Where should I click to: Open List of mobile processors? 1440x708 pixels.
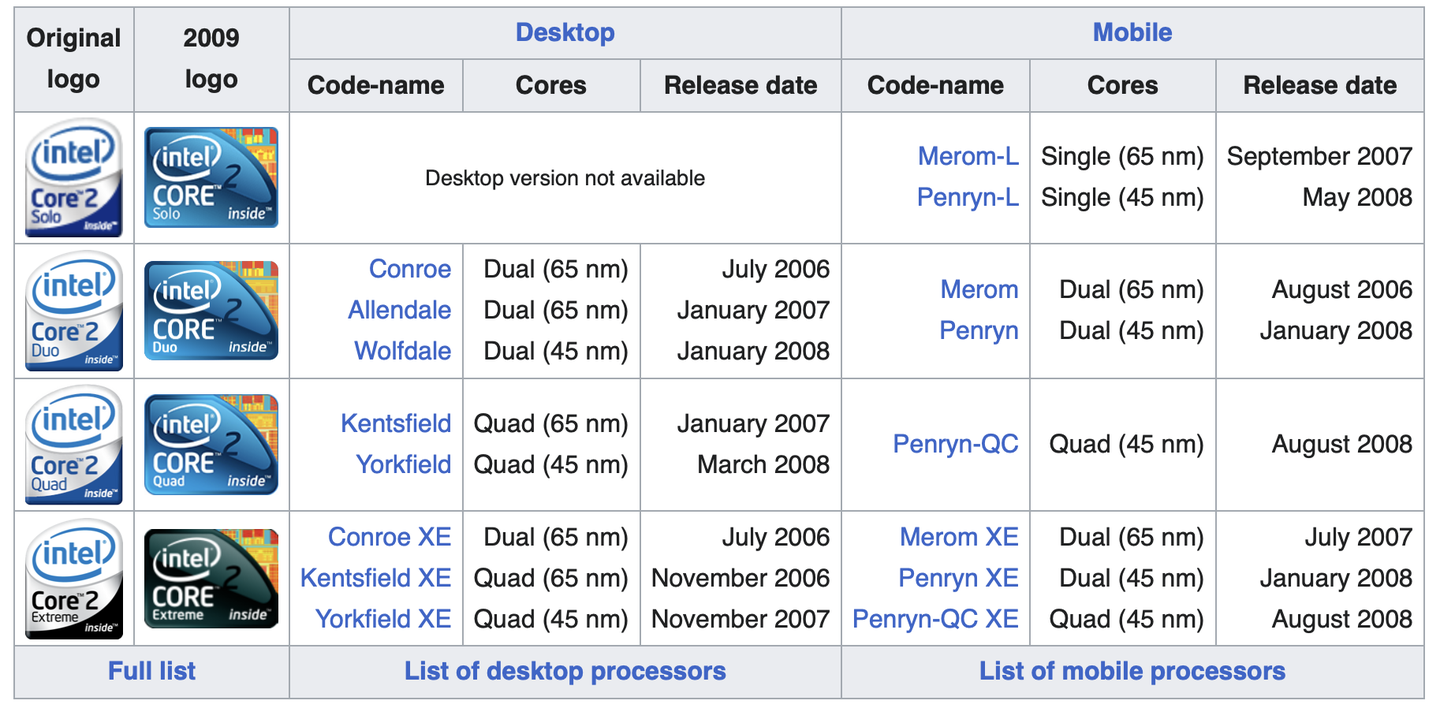click(x=1132, y=671)
